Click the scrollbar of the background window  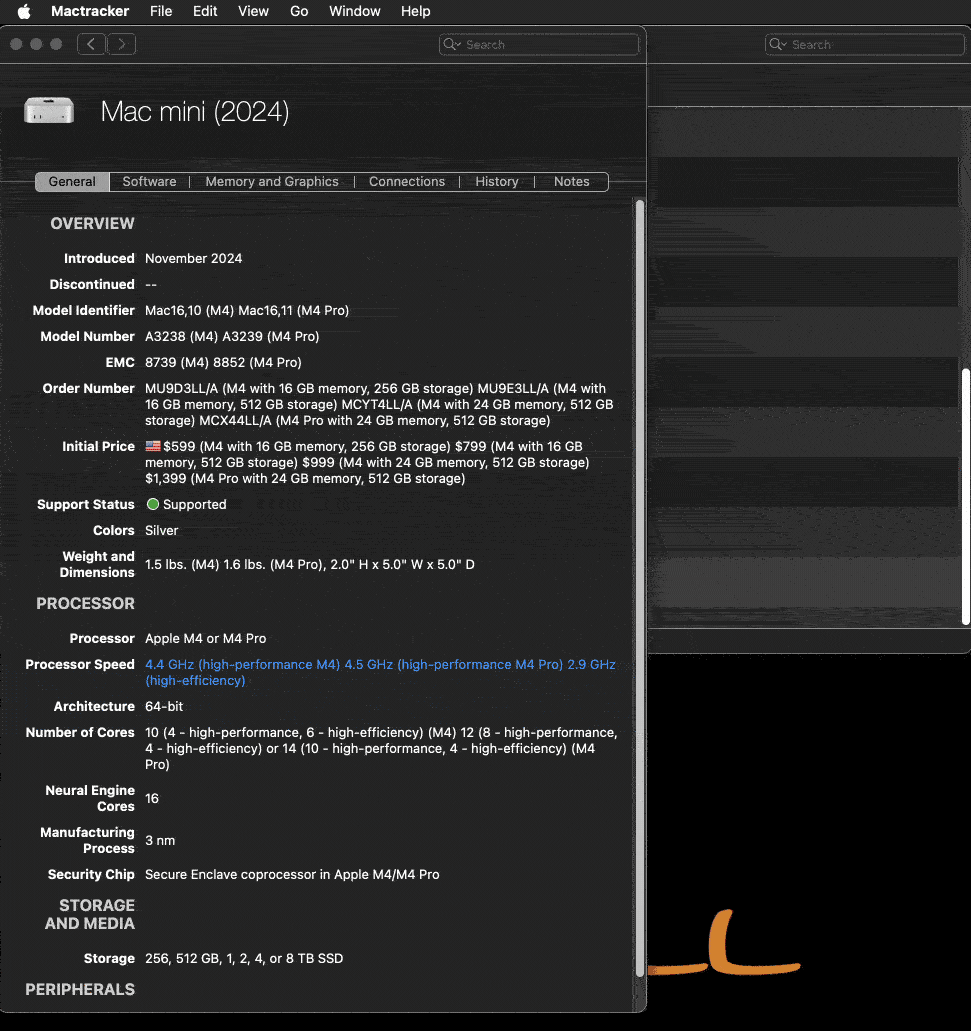point(966,496)
